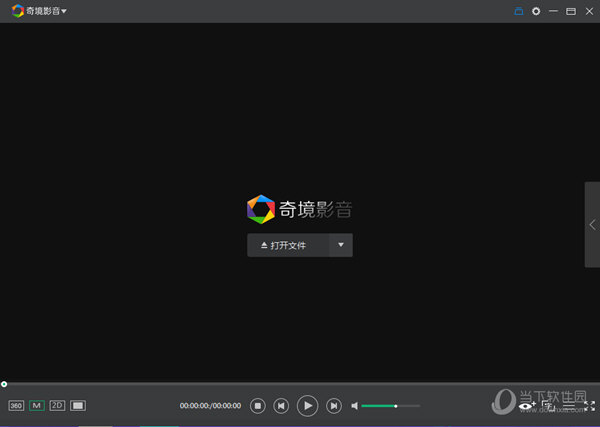600x427 pixels.
Task: Click the 奇境影音 logo in title bar
Action: click(x=18, y=11)
